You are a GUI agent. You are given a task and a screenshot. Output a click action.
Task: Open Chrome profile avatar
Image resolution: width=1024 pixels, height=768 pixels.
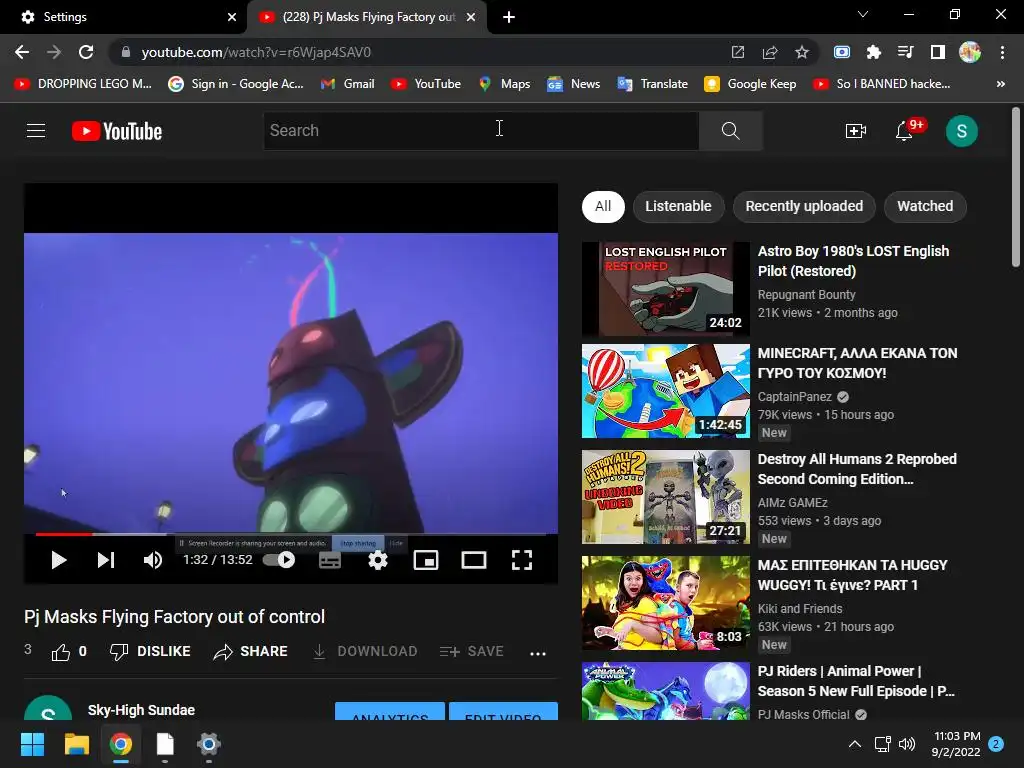970,52
